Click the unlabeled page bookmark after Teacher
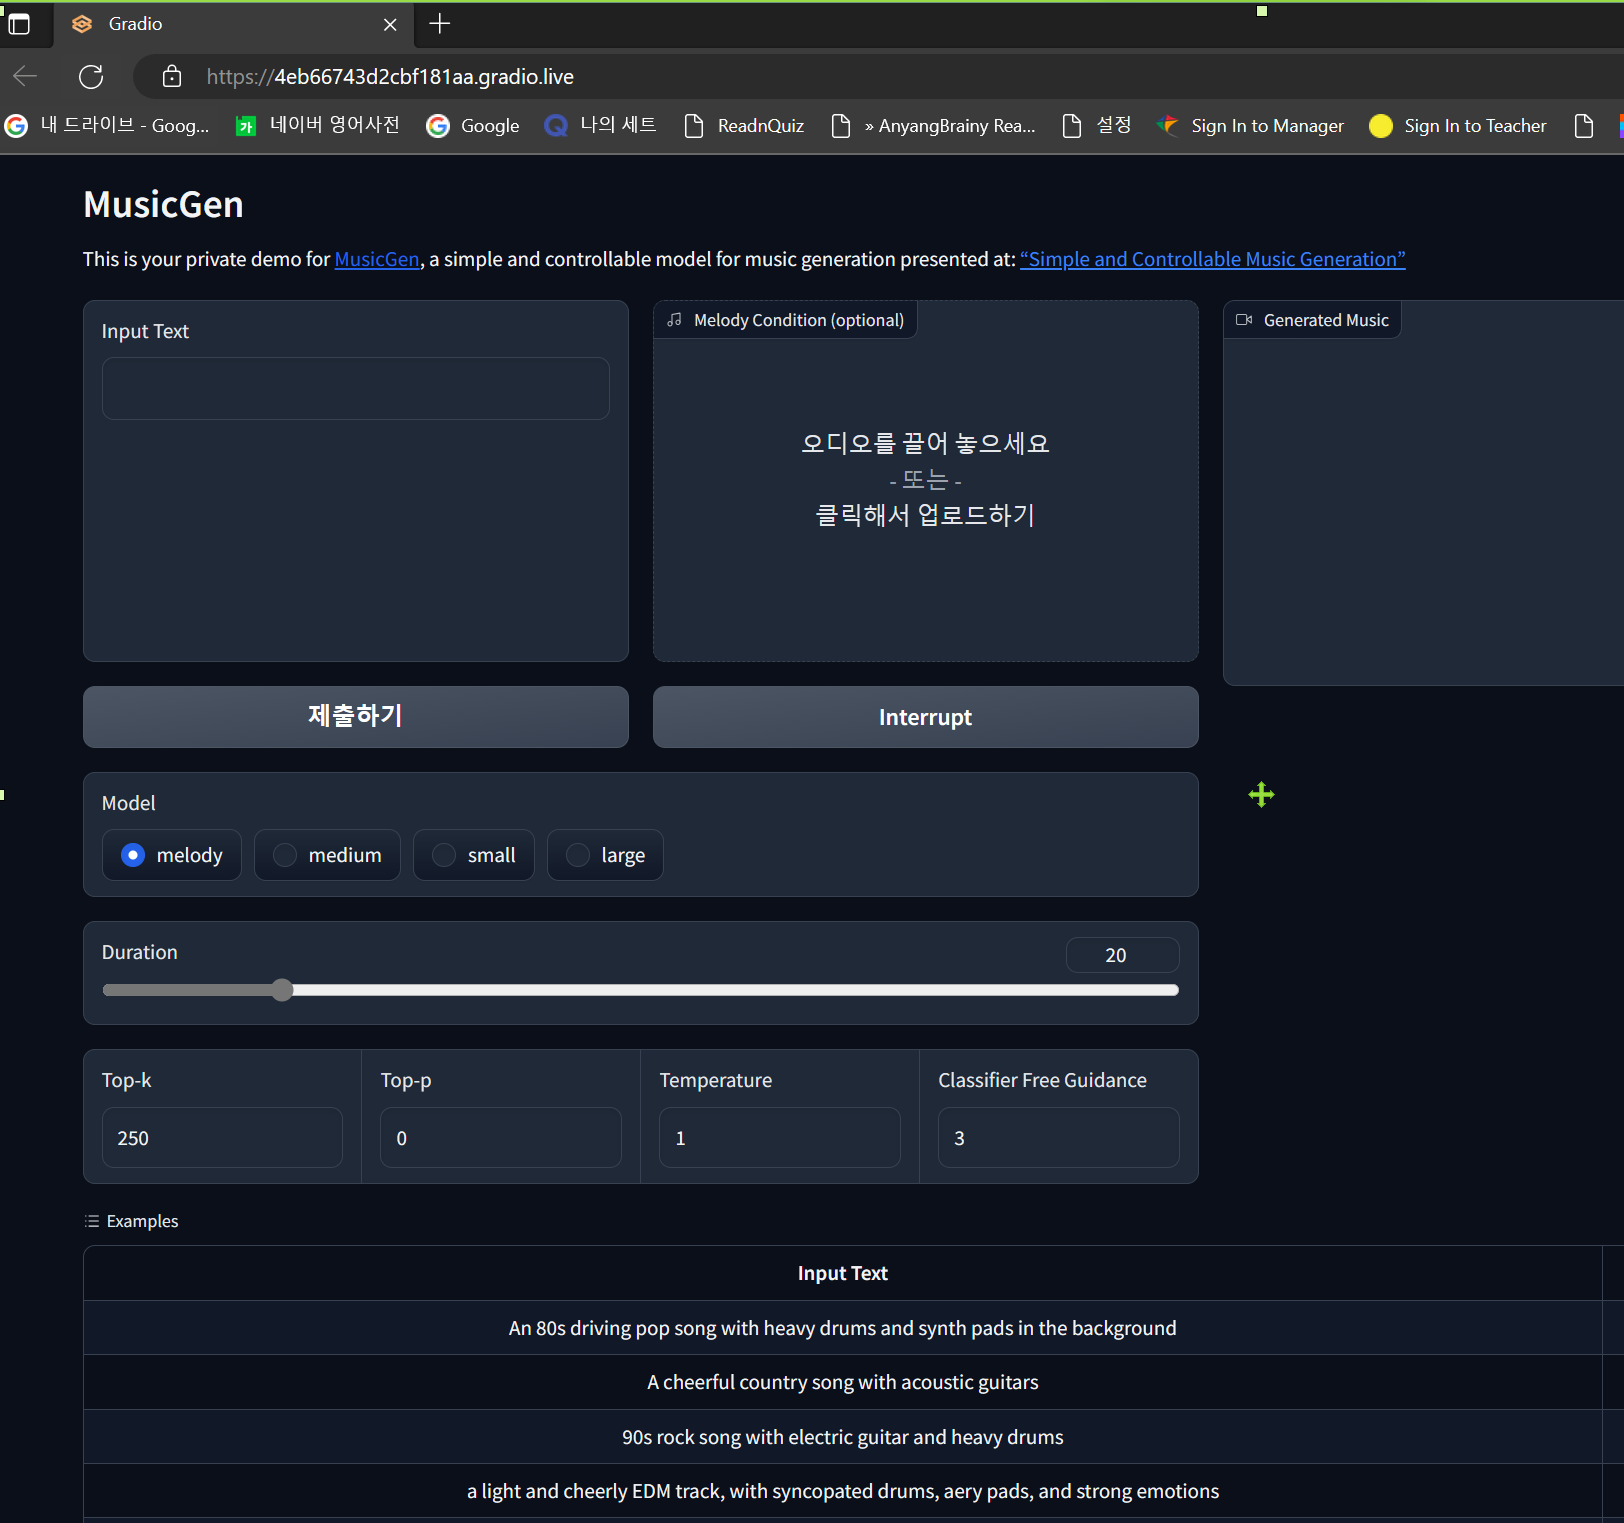Screen dimensions: 1624x1523 point(1584,126)
